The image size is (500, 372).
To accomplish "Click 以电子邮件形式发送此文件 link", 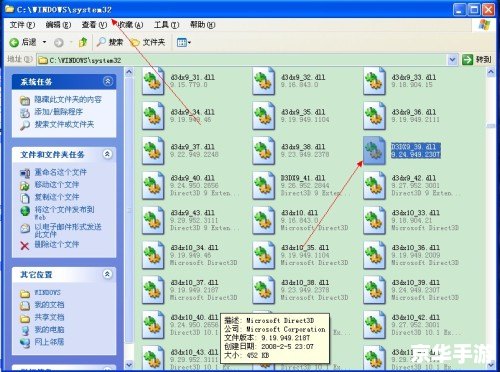I will (x=68, y=230).
